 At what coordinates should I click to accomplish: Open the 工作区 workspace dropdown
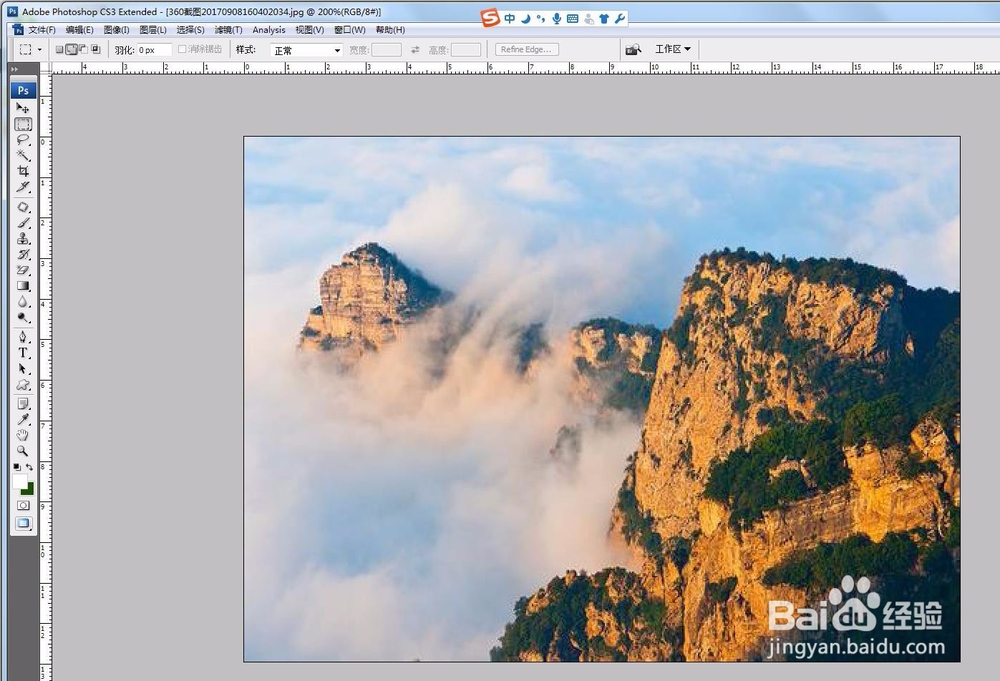pos(673,49)
